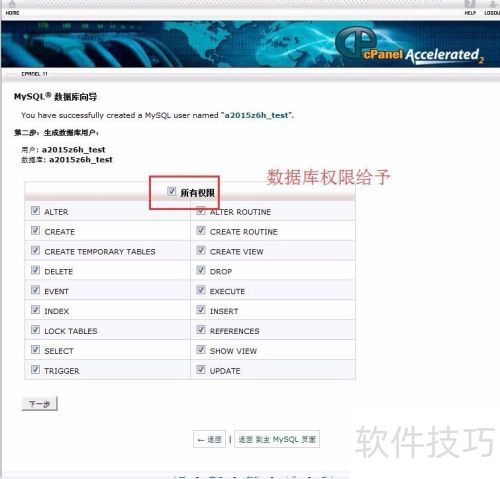This screenshot has height=479, width=500.
Task: Uncheck the ALTER ROUTINE checkbox
Action: pos(201,210)
